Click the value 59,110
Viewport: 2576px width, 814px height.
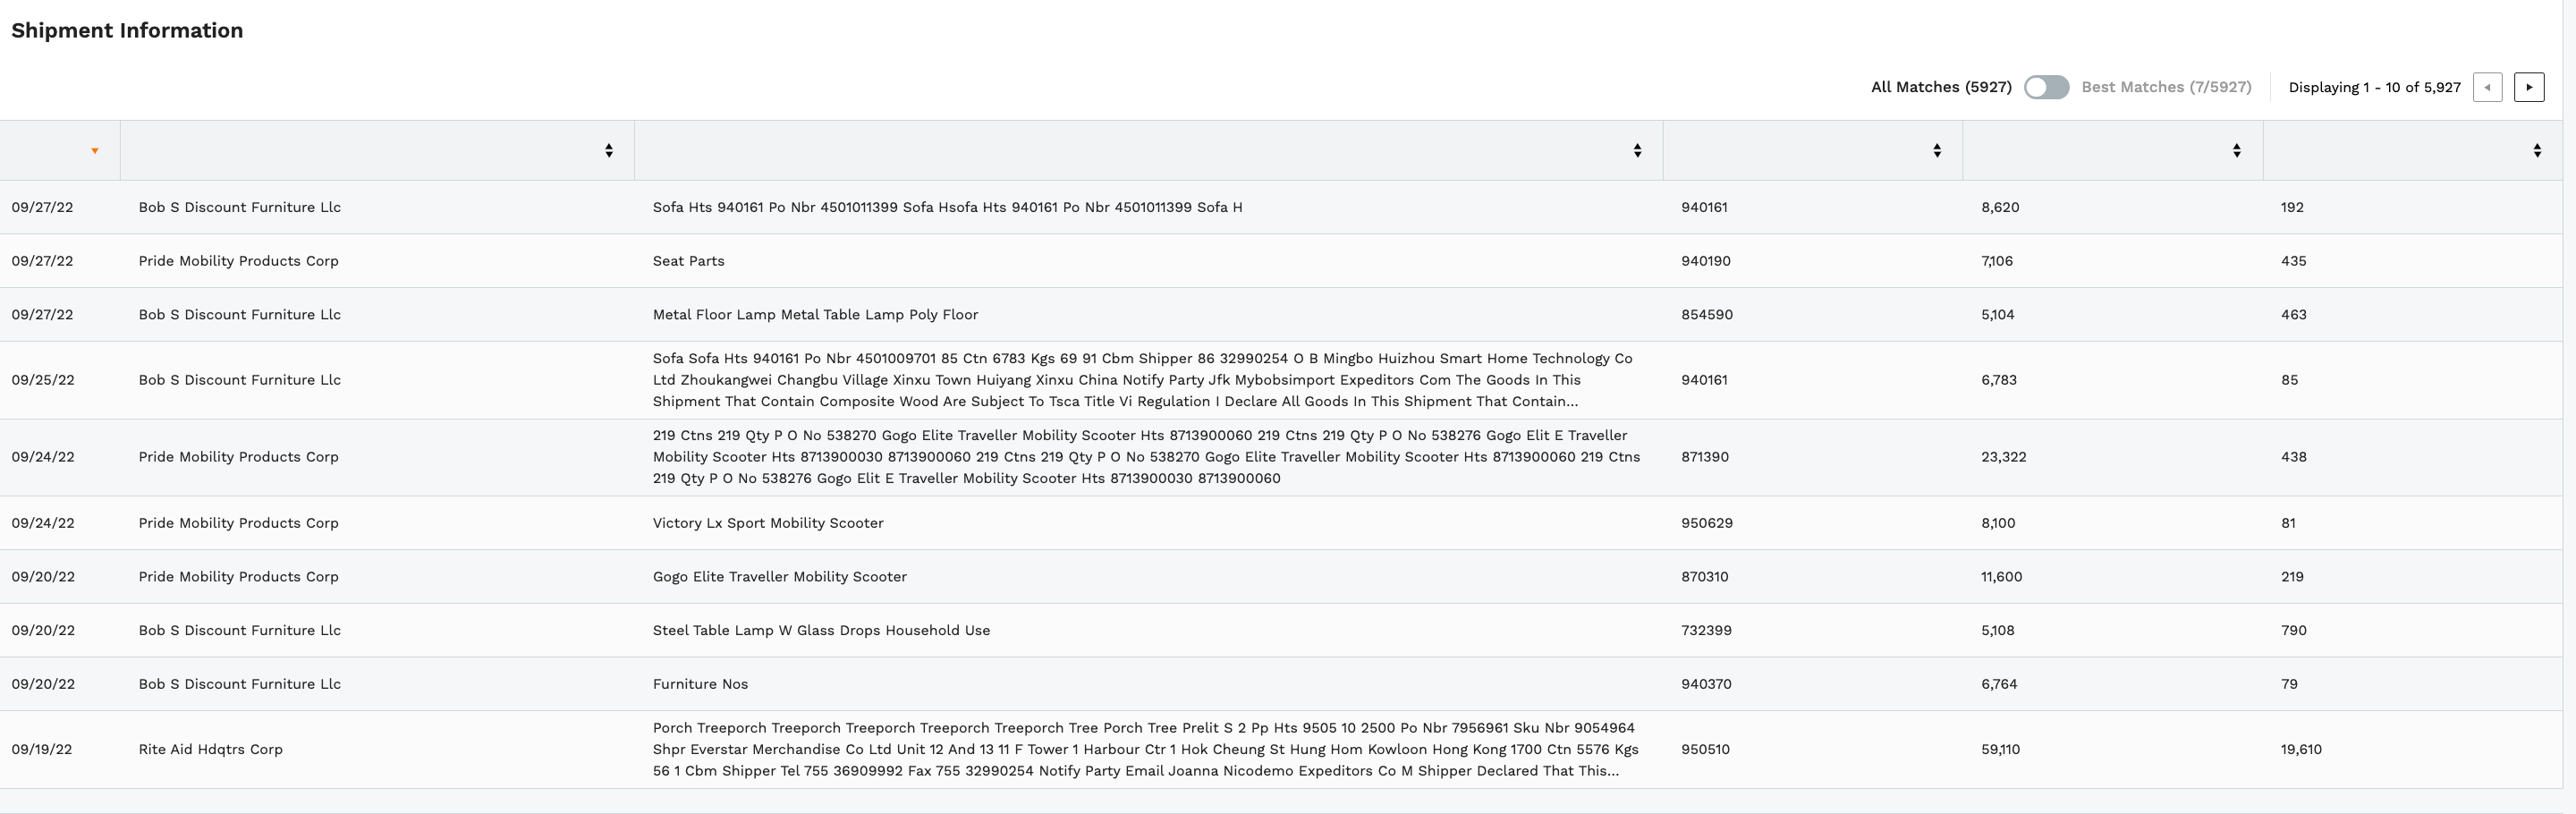2000,749
